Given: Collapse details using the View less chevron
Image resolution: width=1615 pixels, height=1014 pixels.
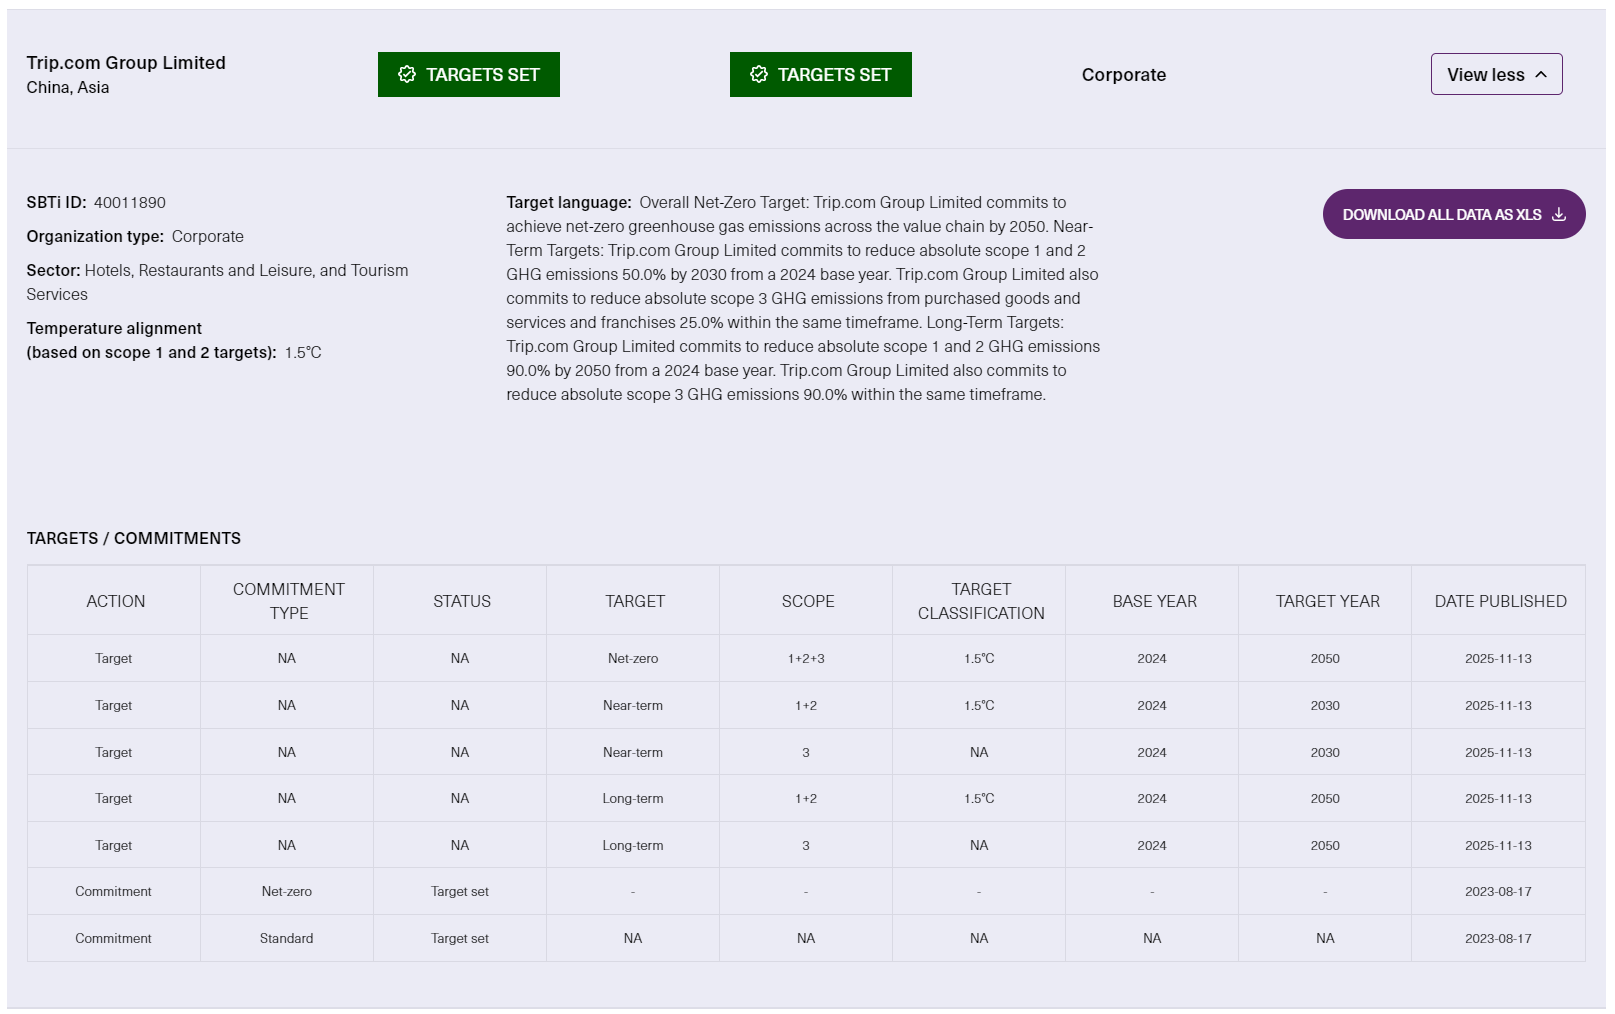Looking at the screenshot, I should pyautogui.click(x=1541, y=75).
